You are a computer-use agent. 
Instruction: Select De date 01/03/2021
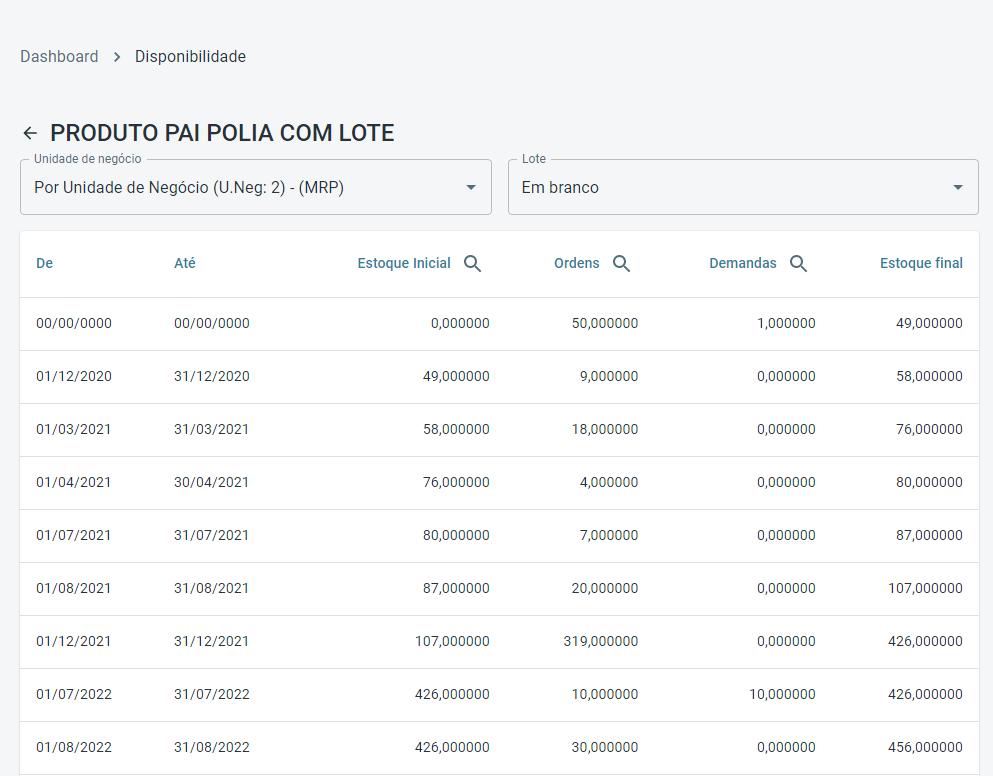(x=73, y=429)
